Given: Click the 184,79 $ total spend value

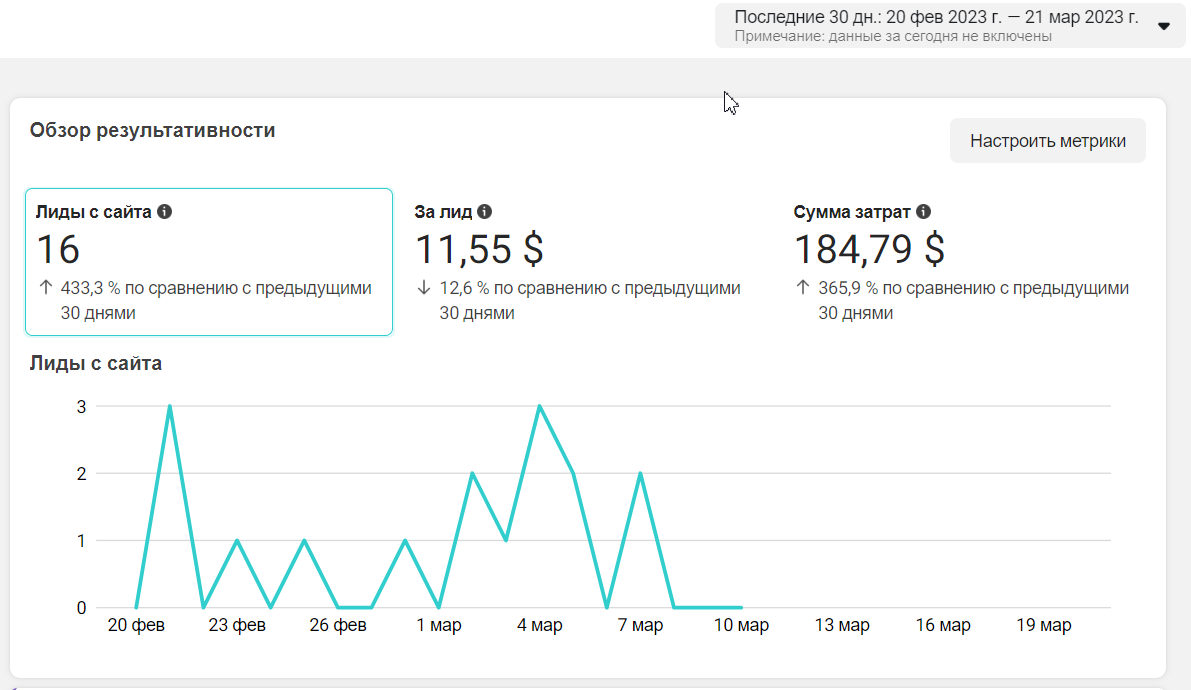Looking at the screenshot, I should (x=869, y=249).
